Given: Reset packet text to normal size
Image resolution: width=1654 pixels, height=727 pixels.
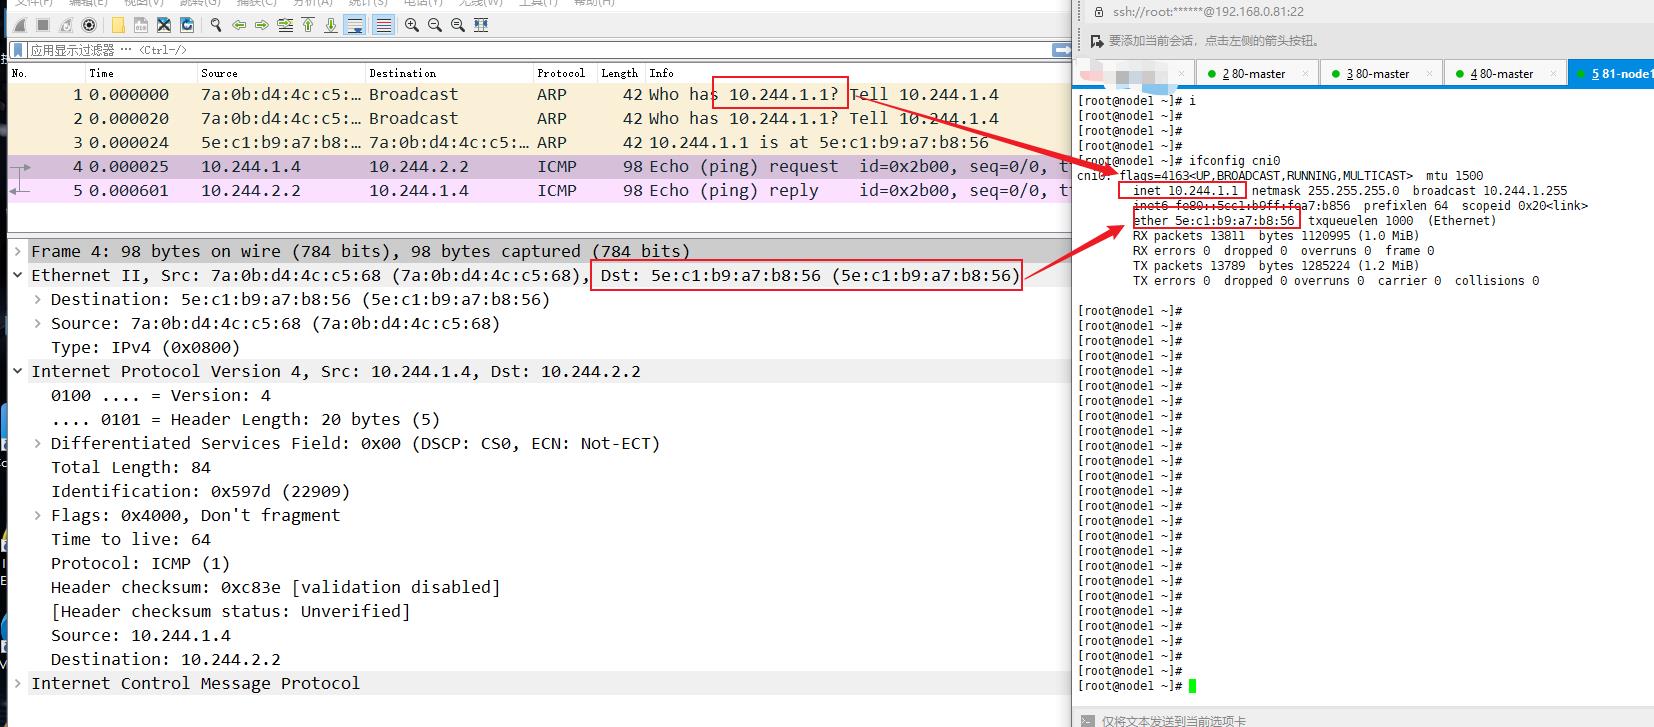Looking at the screenshot, I should pyautogui.click(x=457, y=25).
